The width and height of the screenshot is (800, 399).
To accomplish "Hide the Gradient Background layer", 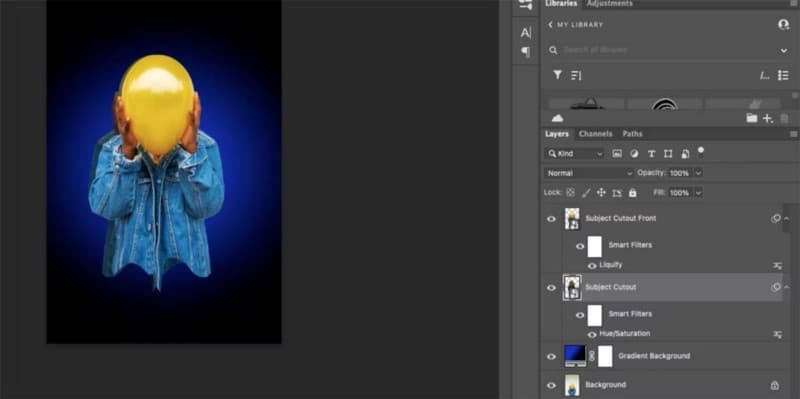I will 552,356.
